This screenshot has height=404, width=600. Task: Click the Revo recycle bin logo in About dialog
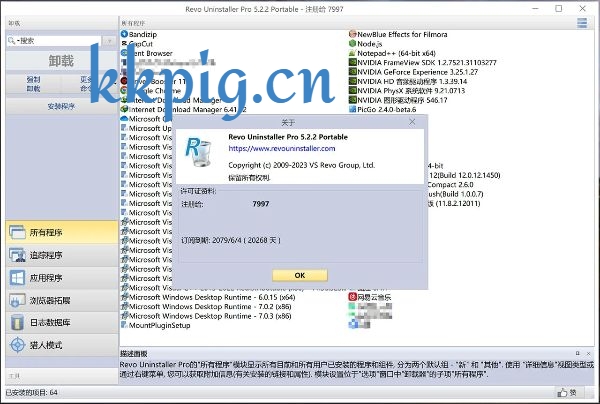tap(198, 153)
